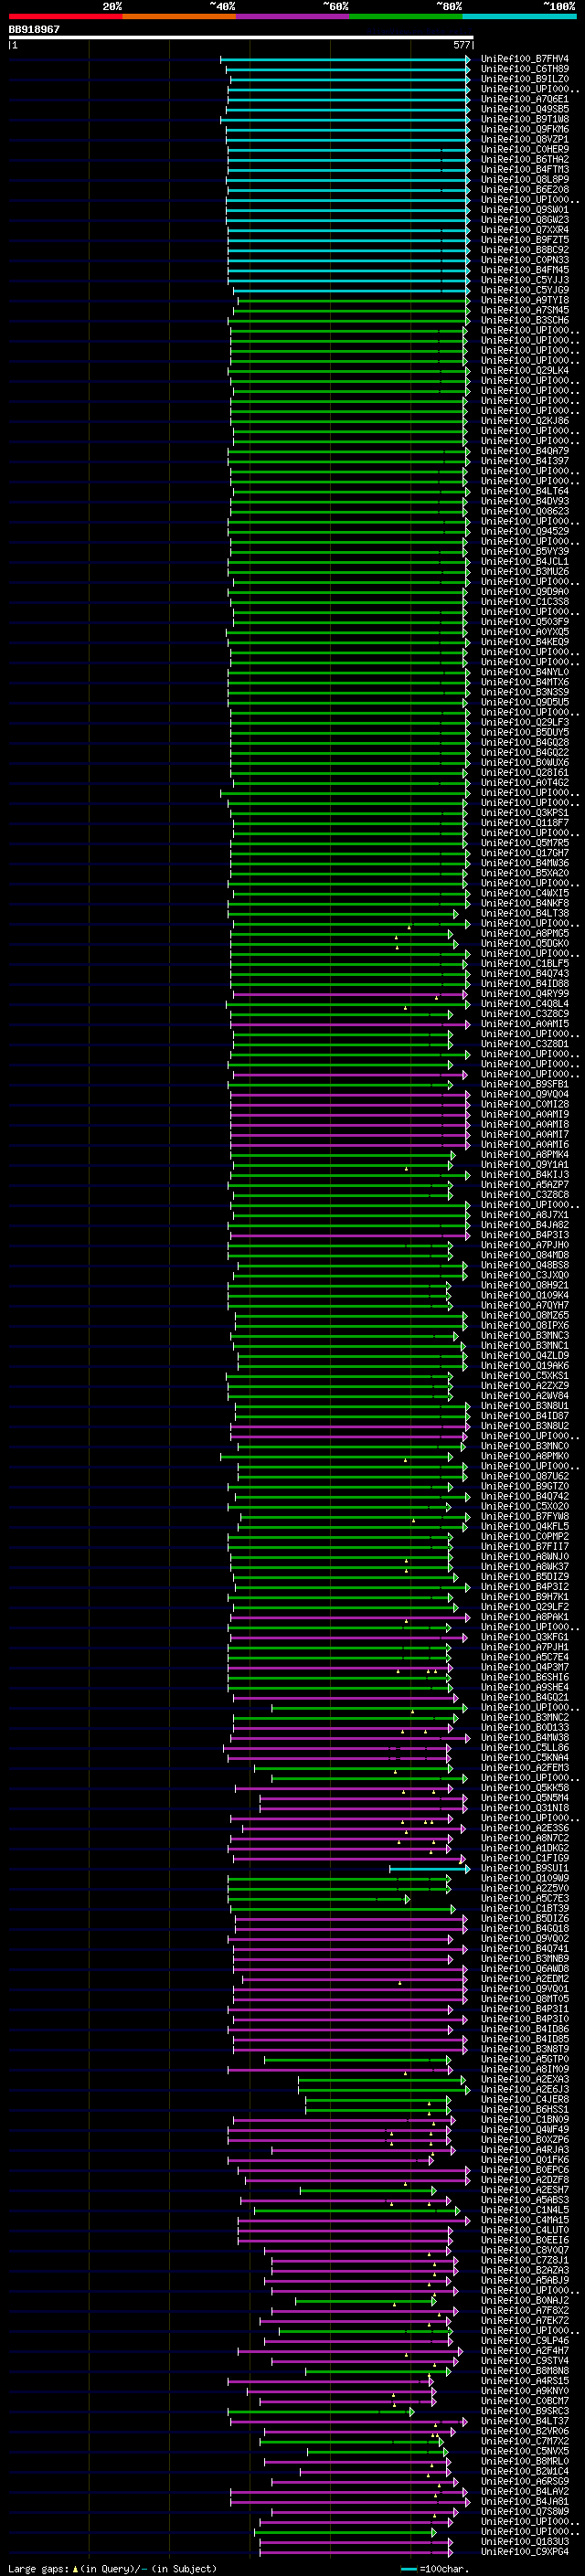Select UniRef100_C4MA15 label
The height and width of the screenshot is (2576, 585).
[x=525, y=2220]
